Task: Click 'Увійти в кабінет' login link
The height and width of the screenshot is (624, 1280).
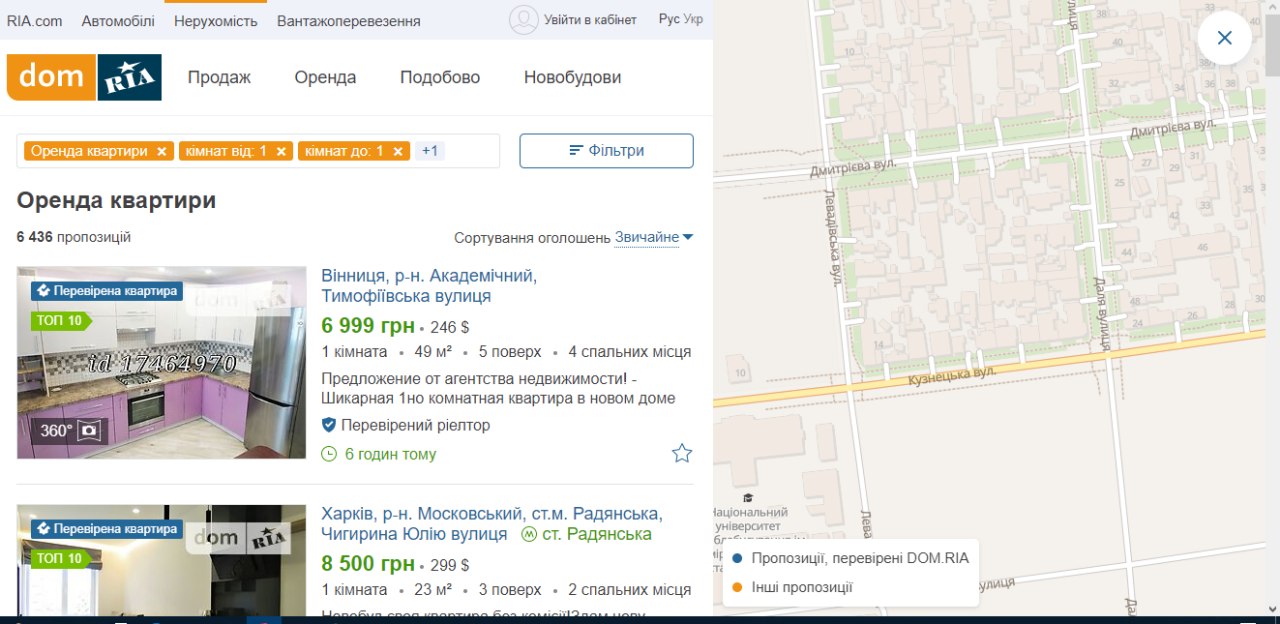Action: click(590, 20)
